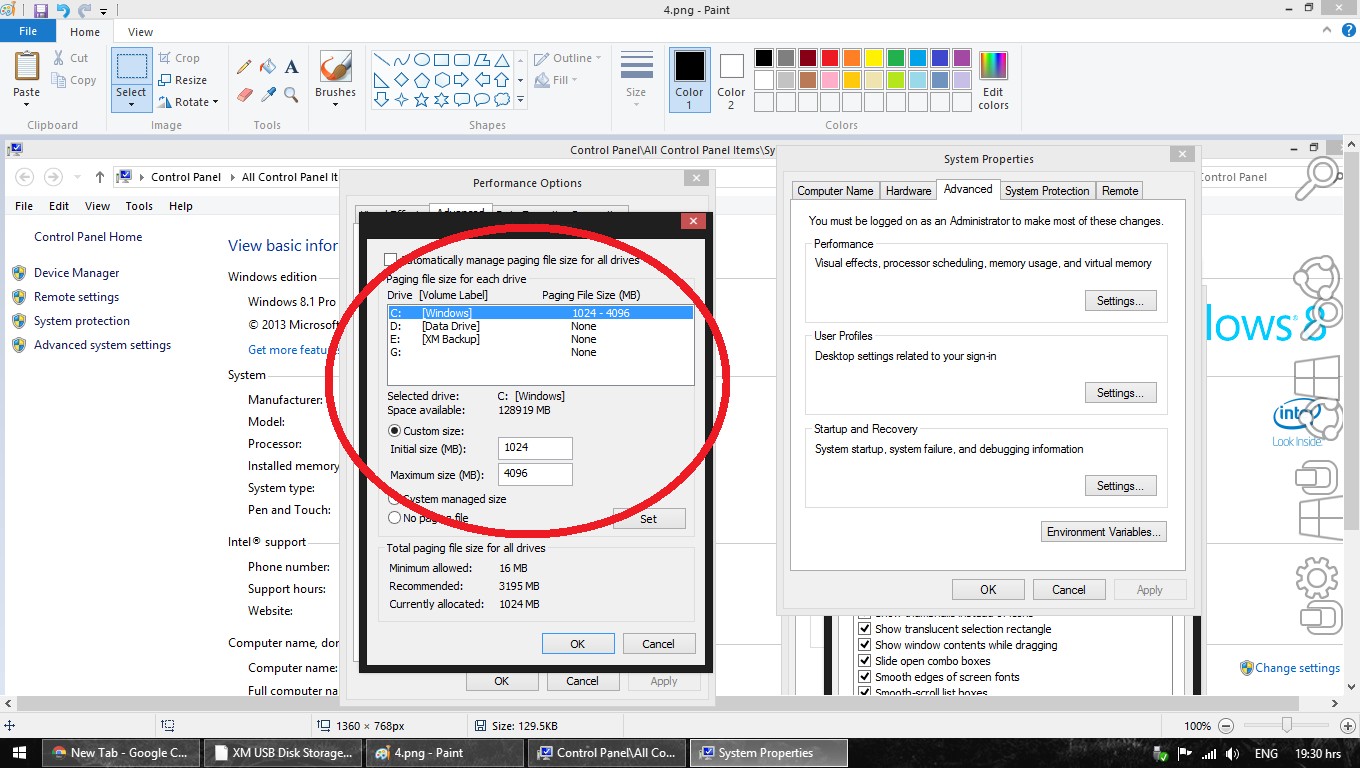
Task: Open the Resize and Skew command
Action: tap(182, 80)
